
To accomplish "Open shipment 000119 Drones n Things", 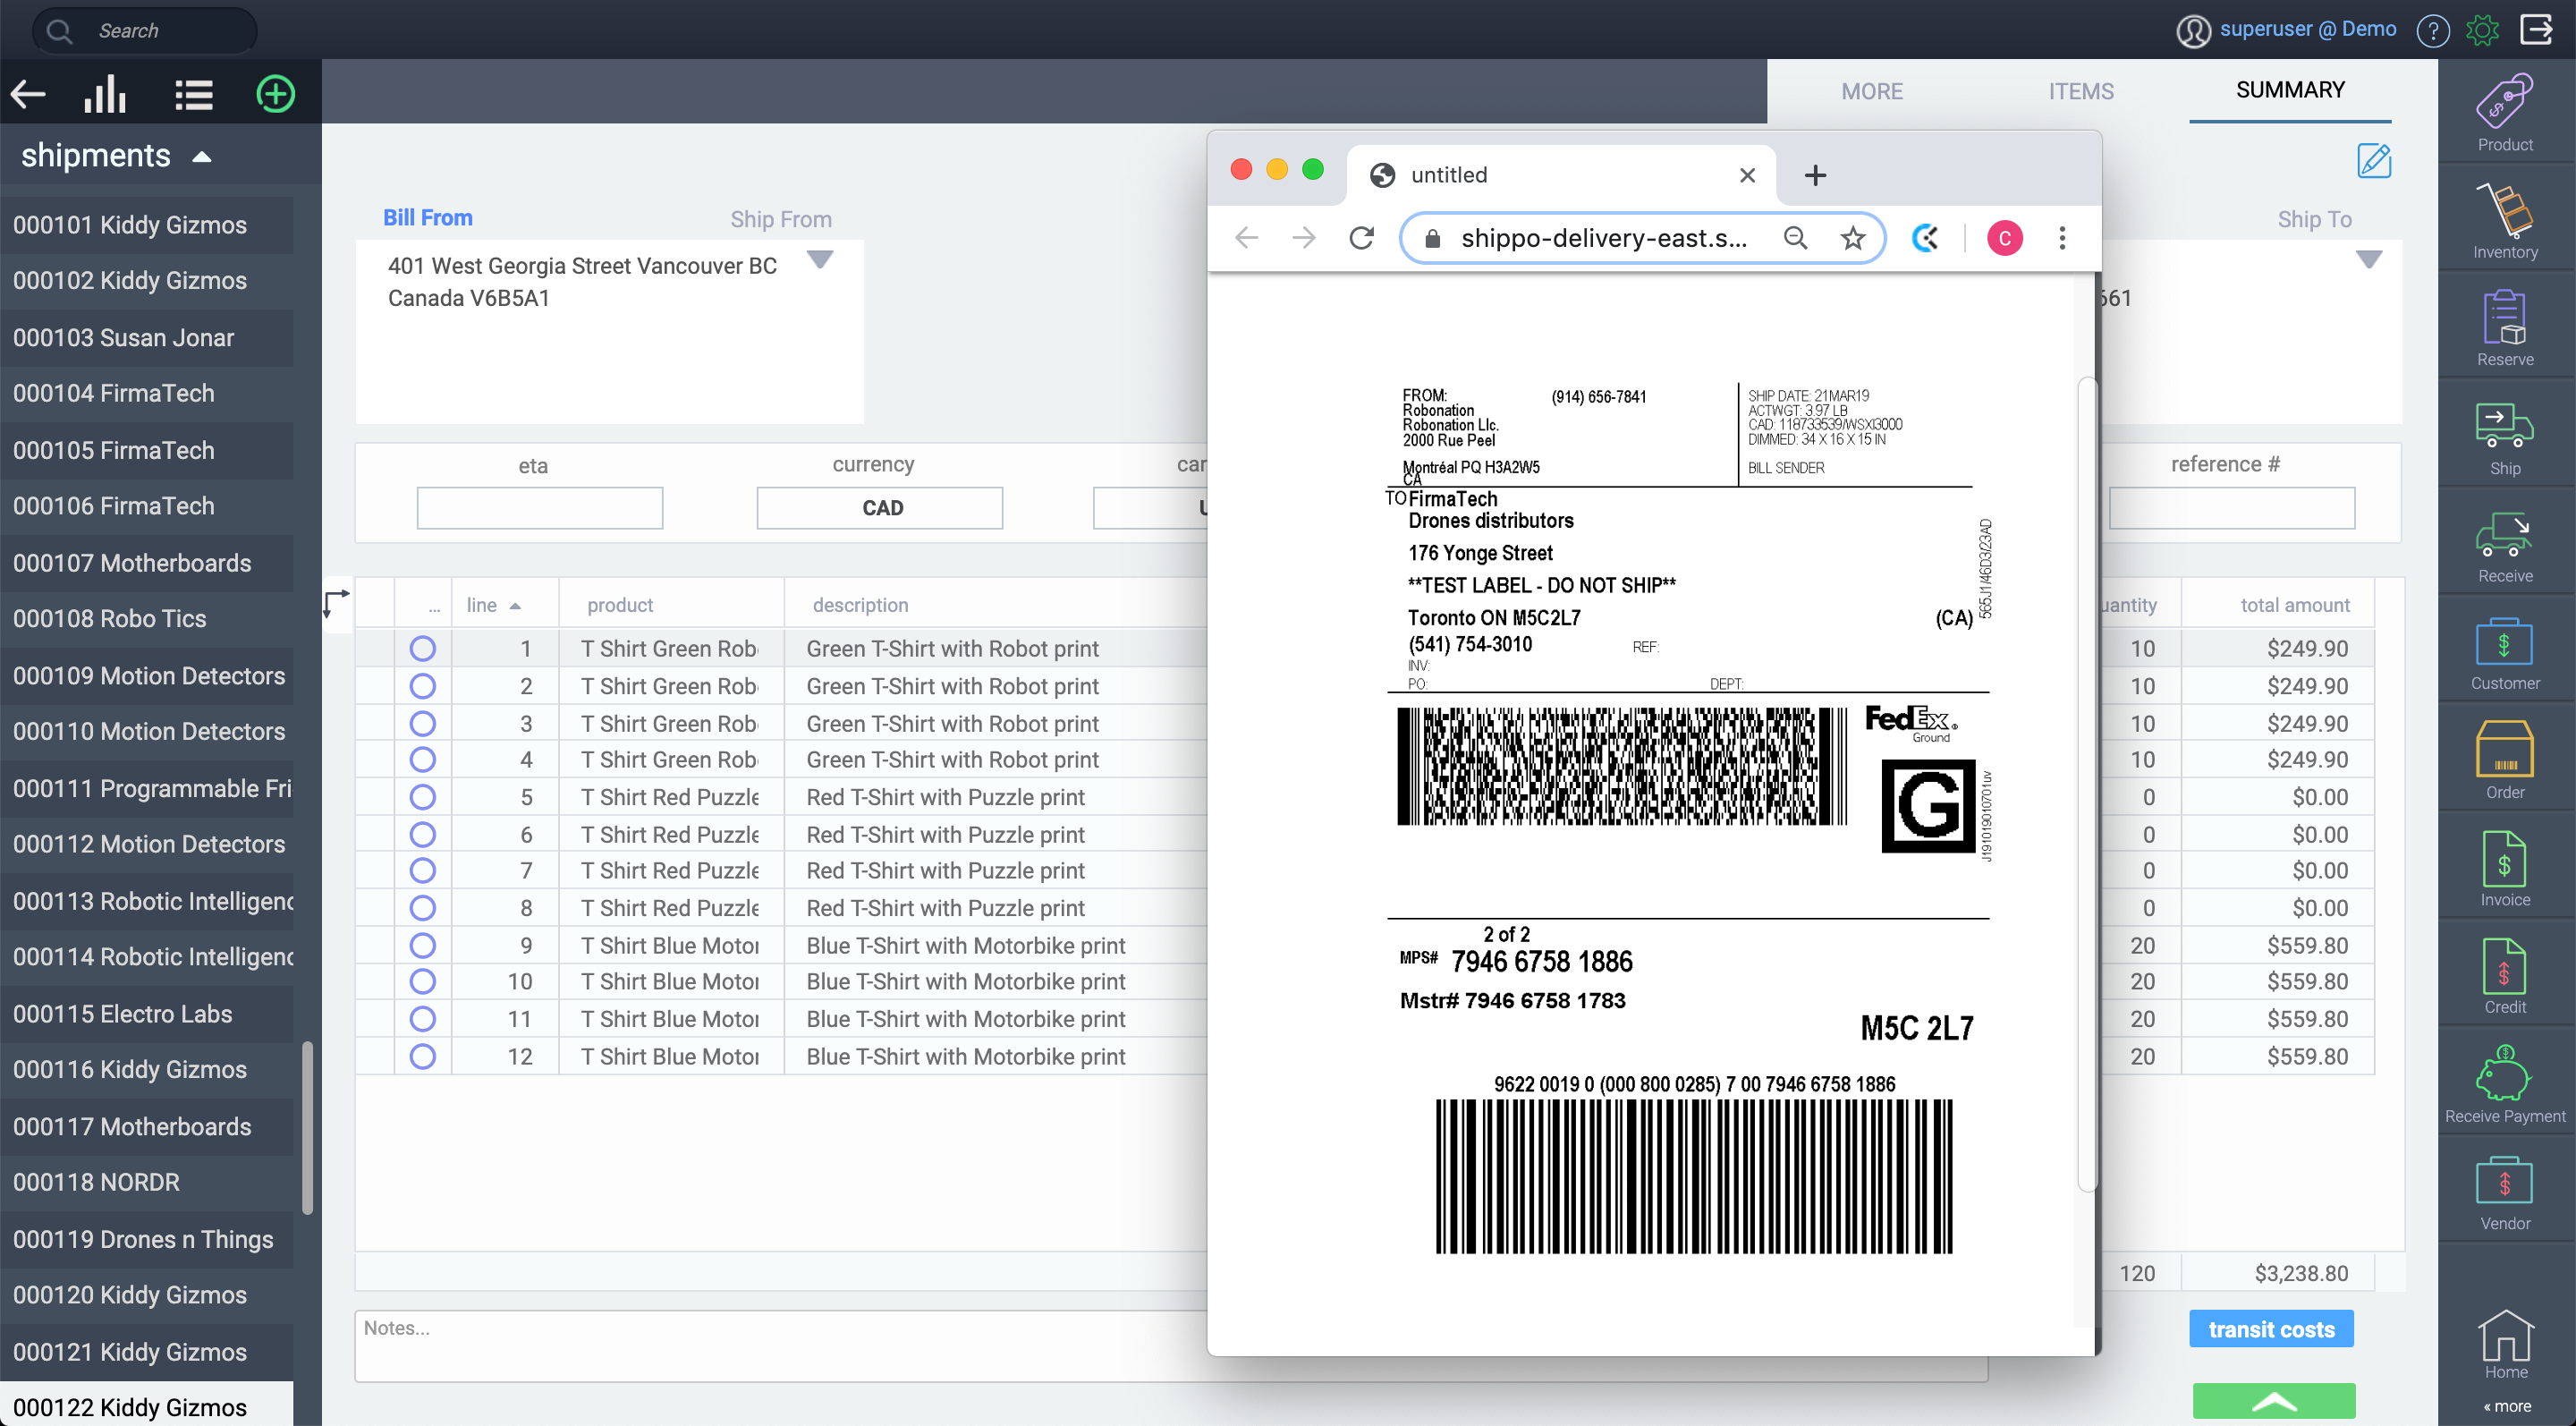I will pyautogui.click(x=143, y=1239).
